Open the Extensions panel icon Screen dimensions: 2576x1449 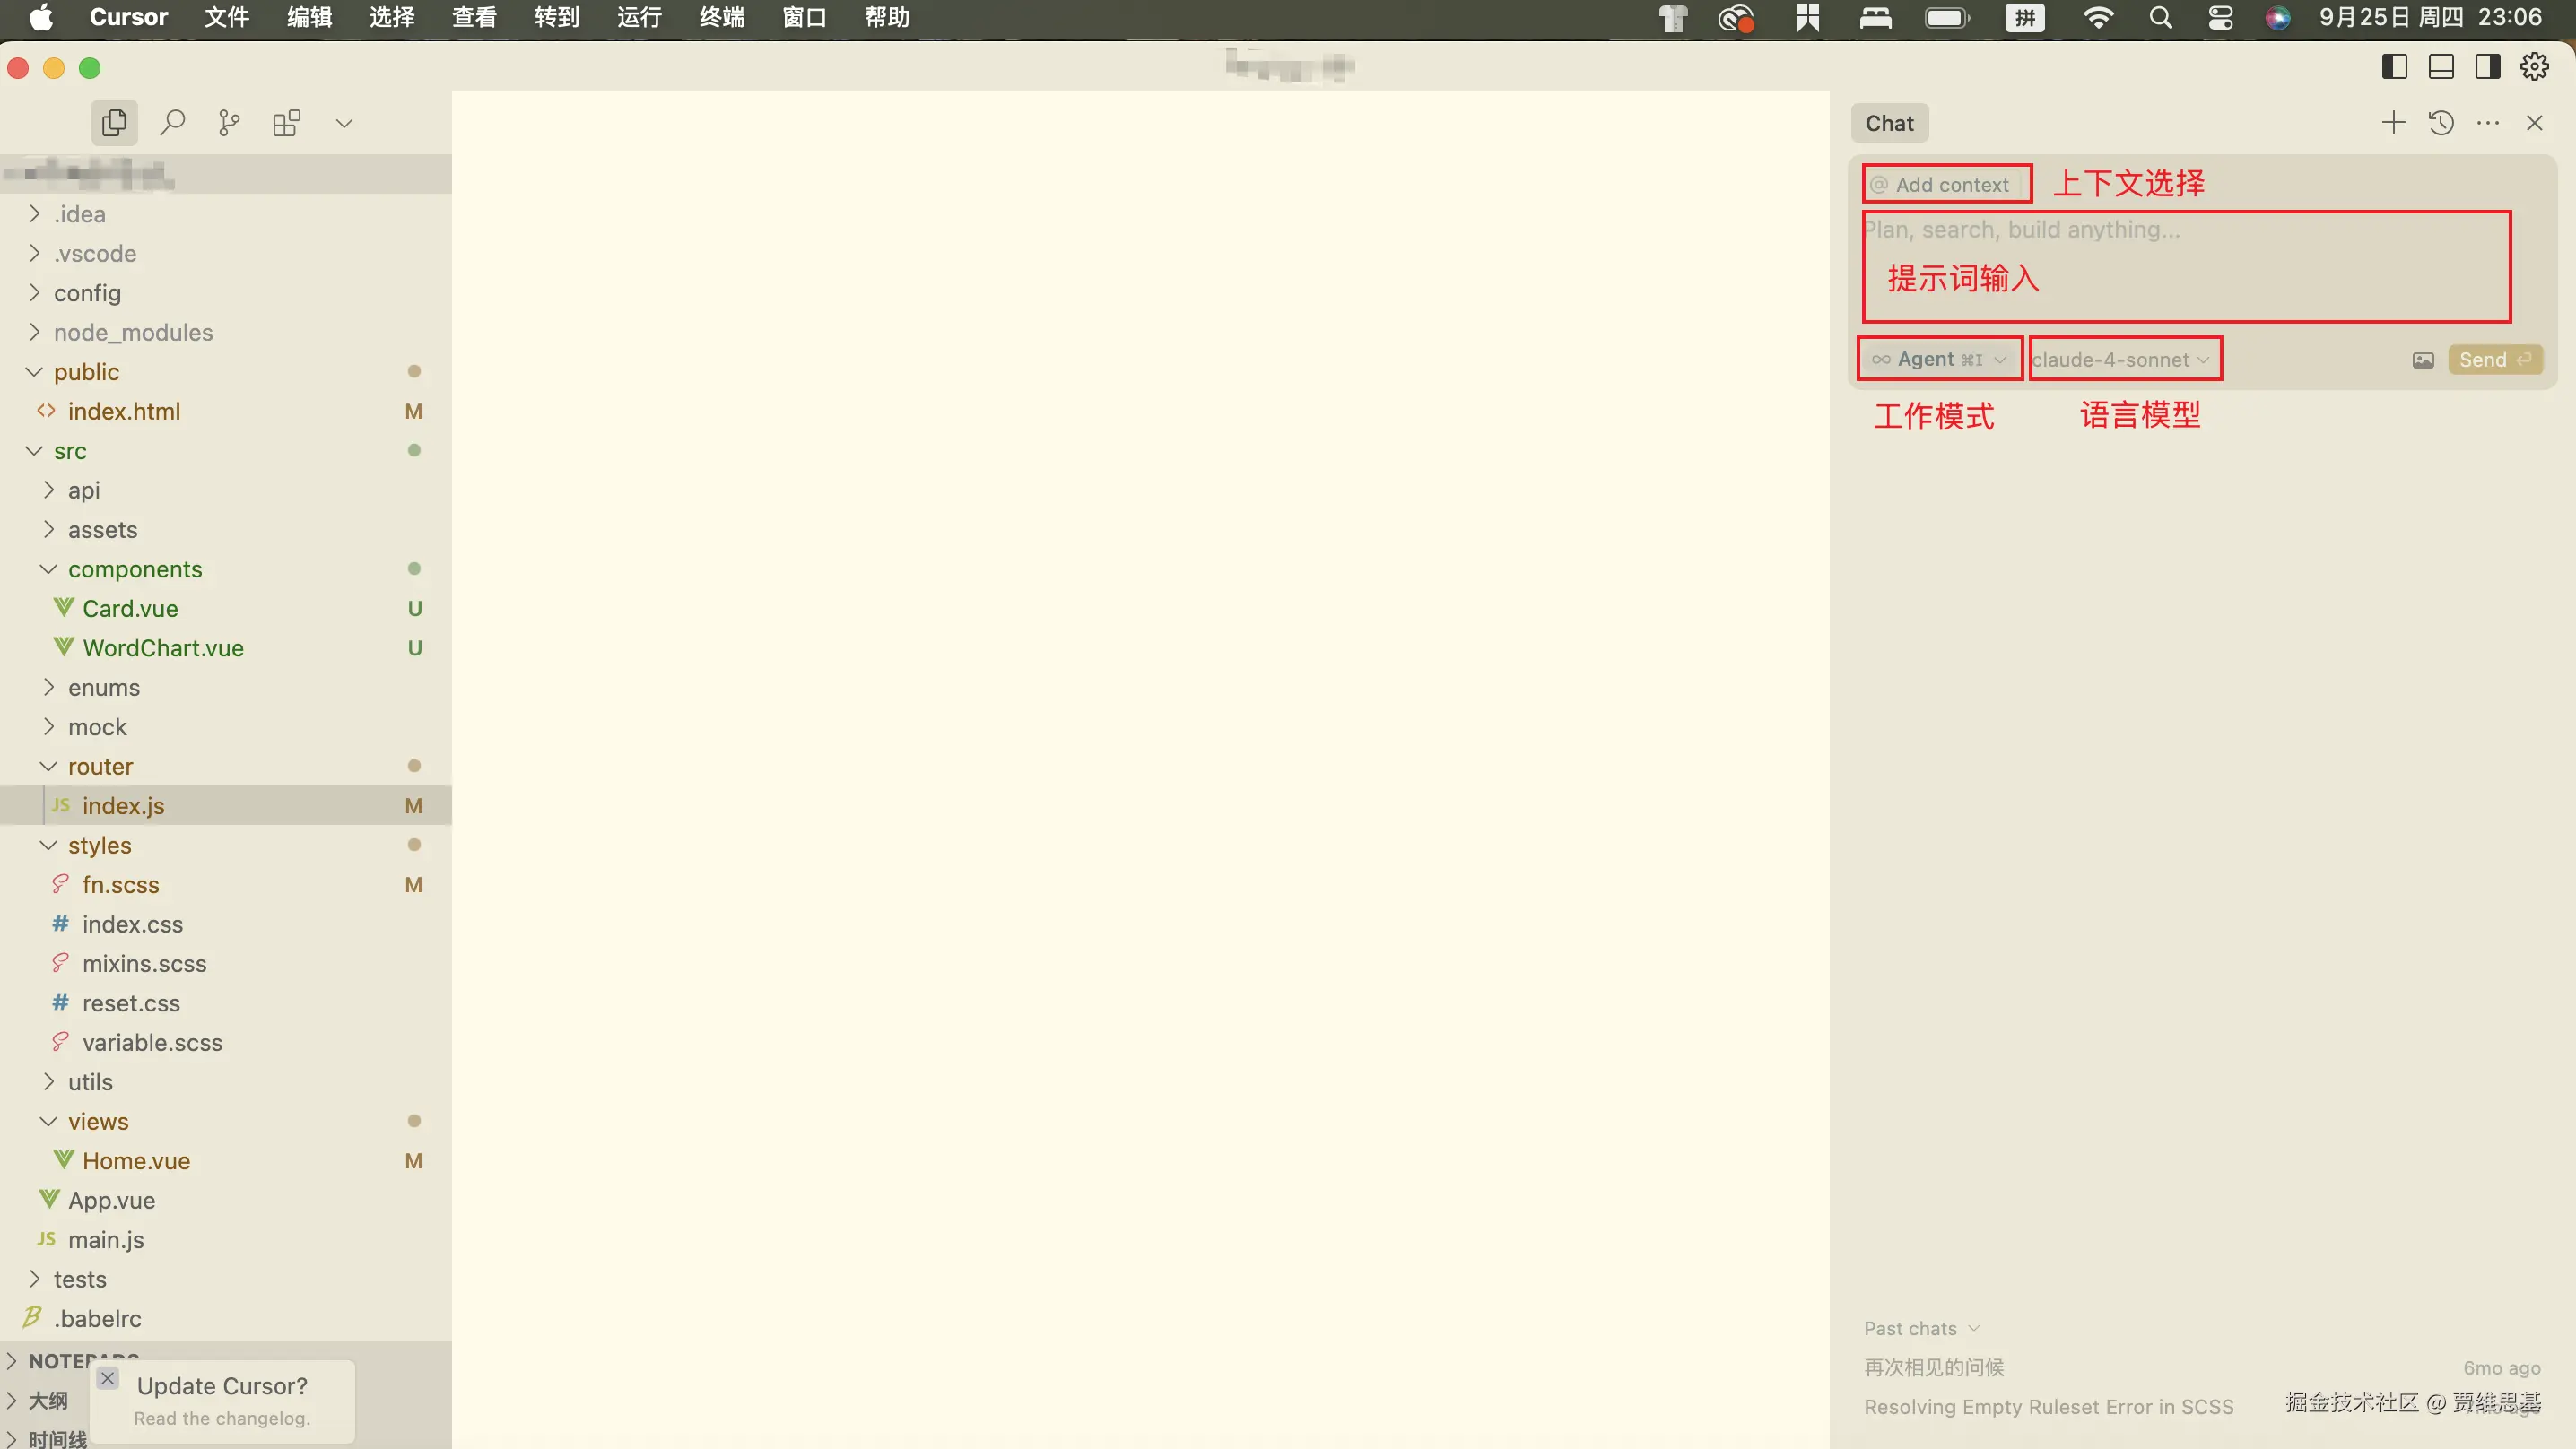click(287, 123)
